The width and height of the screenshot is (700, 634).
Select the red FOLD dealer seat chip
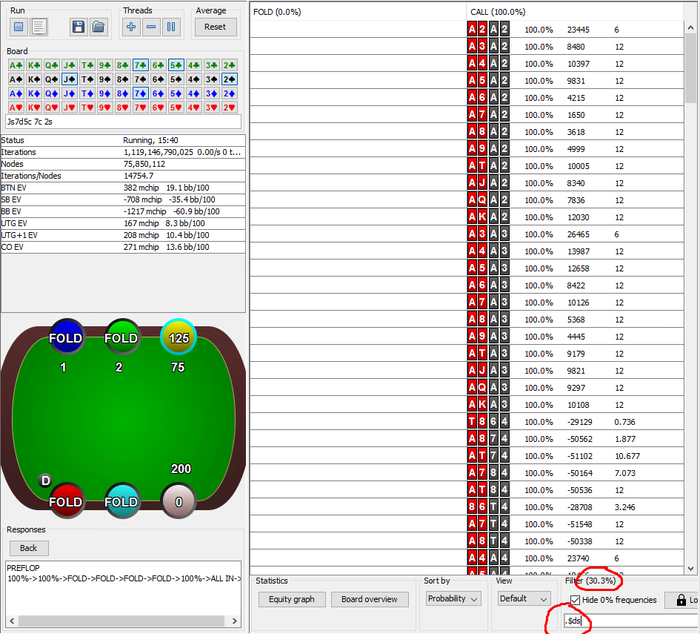pos(66,501)
